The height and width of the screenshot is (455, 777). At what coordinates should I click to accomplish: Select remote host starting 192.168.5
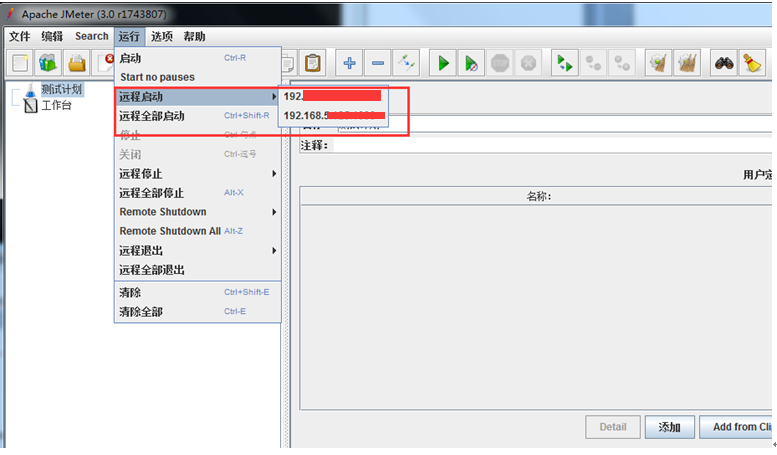coord(333,115)
